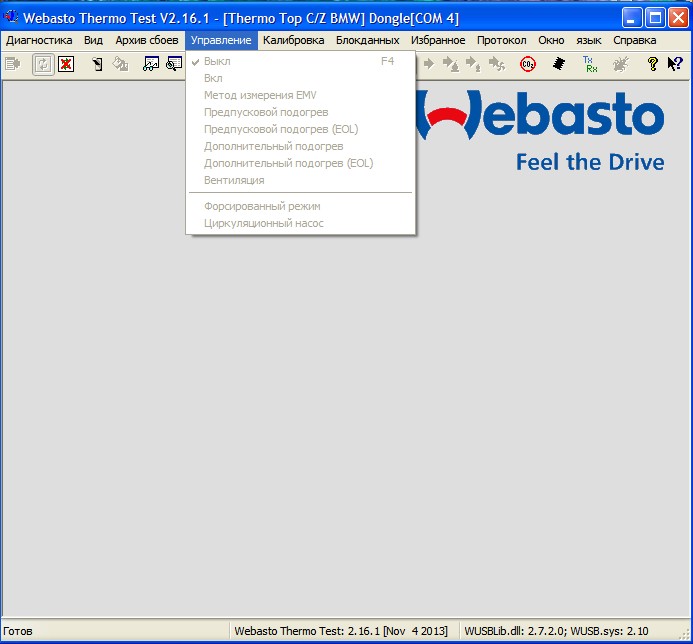Click the magnifier search window icon
This screenshot has height=644, width=693.
[174, 65]
